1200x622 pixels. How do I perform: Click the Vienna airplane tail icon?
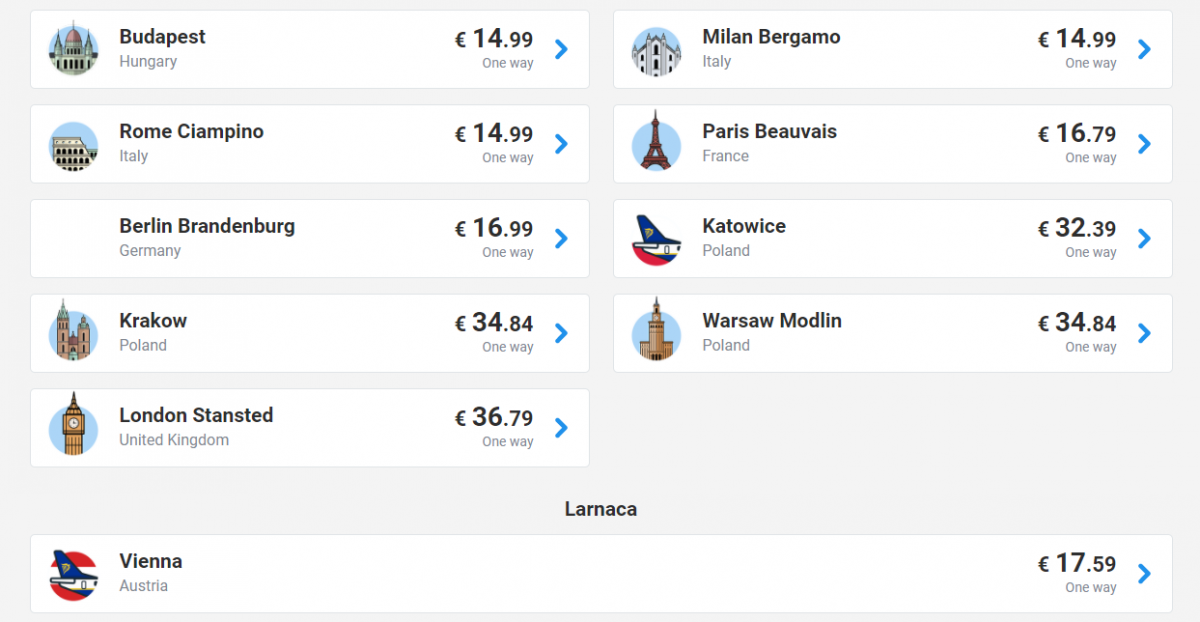[74, 576]
